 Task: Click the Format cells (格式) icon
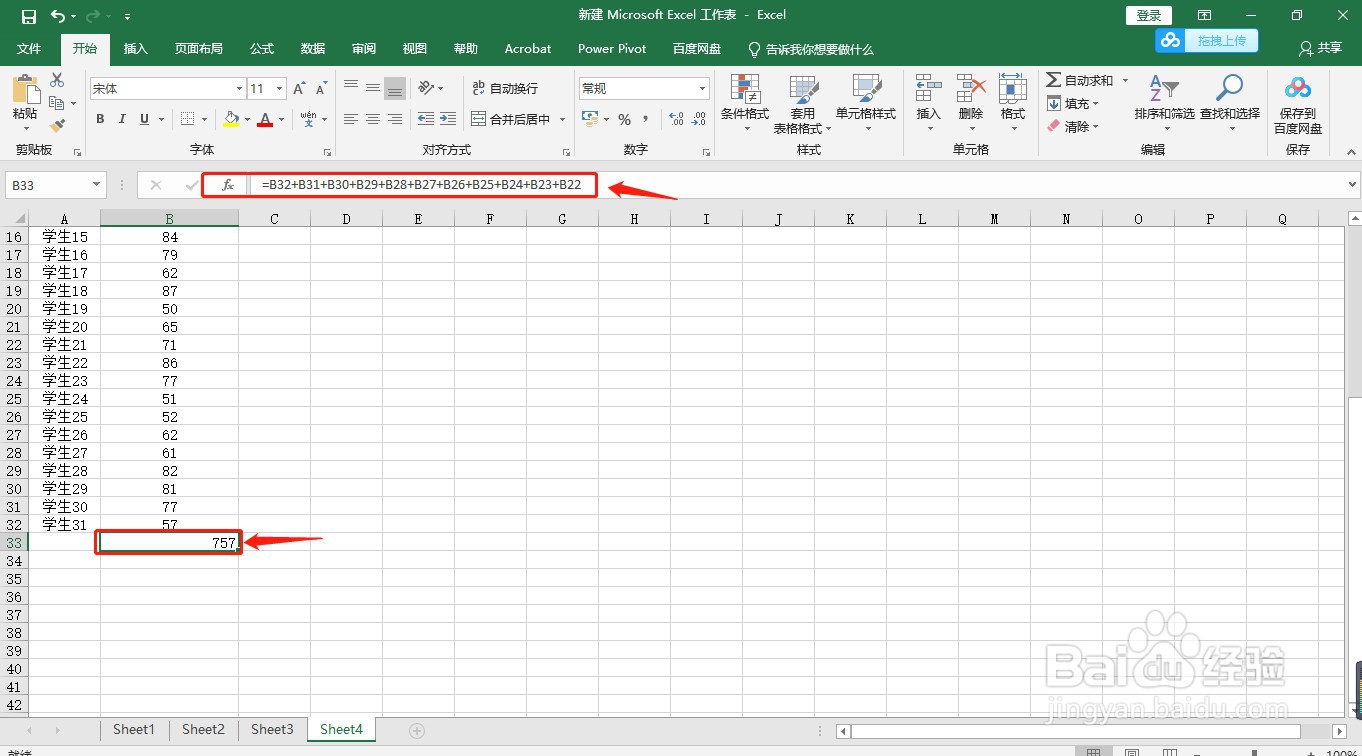coord(1013,102)
